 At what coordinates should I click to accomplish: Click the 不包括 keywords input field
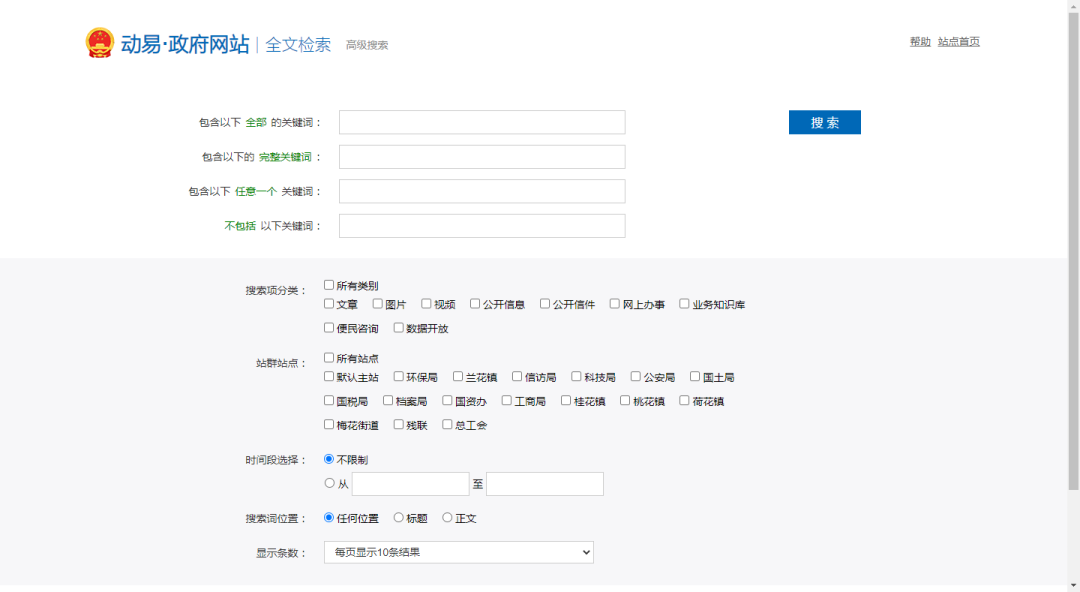pos(482,226)
